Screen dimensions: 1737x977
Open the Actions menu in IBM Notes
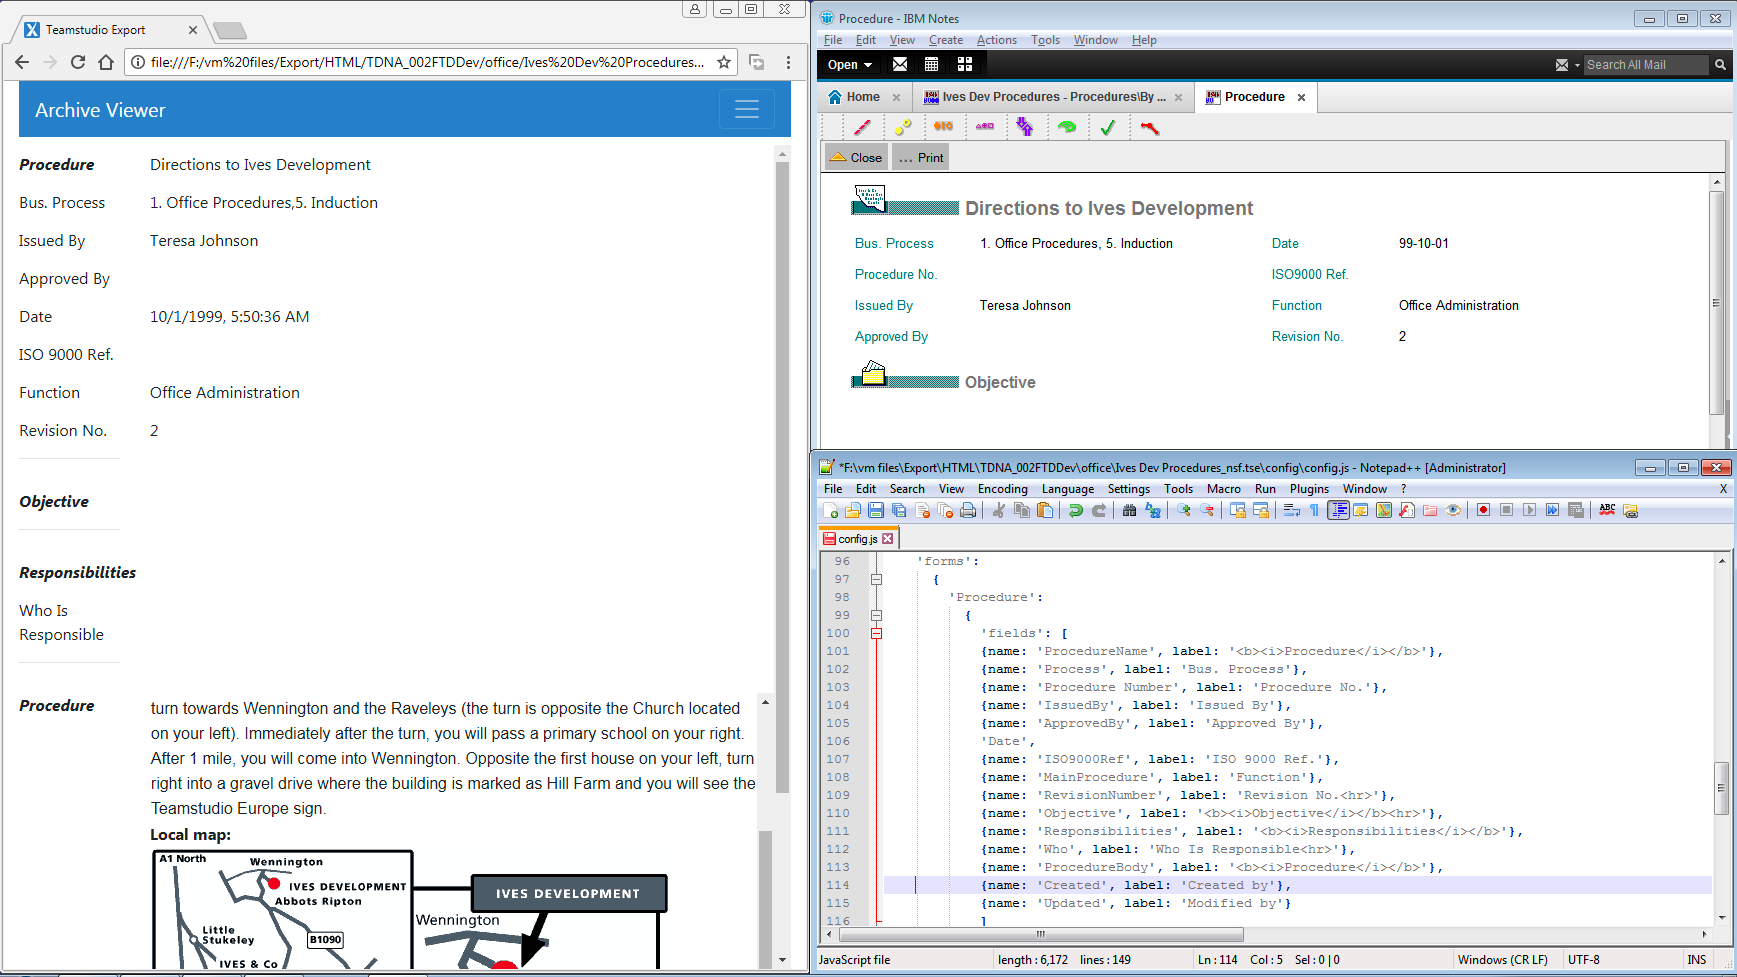pyautogui.click(x=996, y=40)
